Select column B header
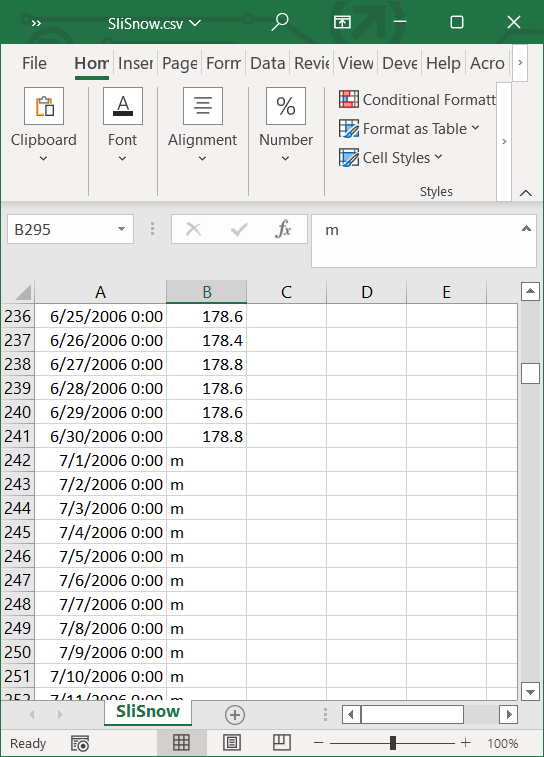 [207, 292]
